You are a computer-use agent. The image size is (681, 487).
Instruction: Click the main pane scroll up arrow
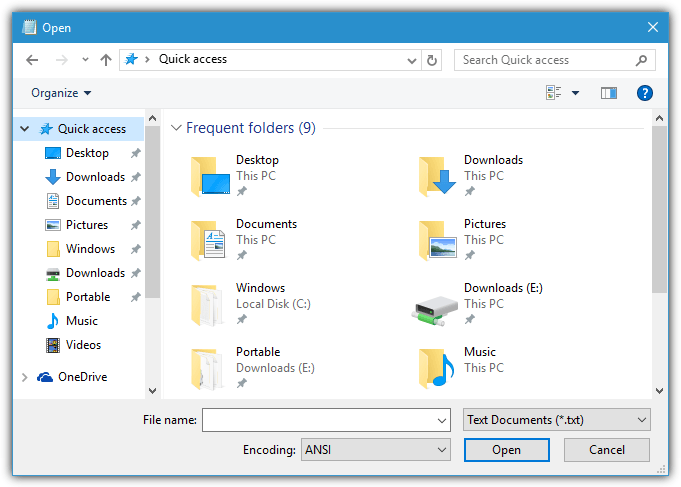659,118
